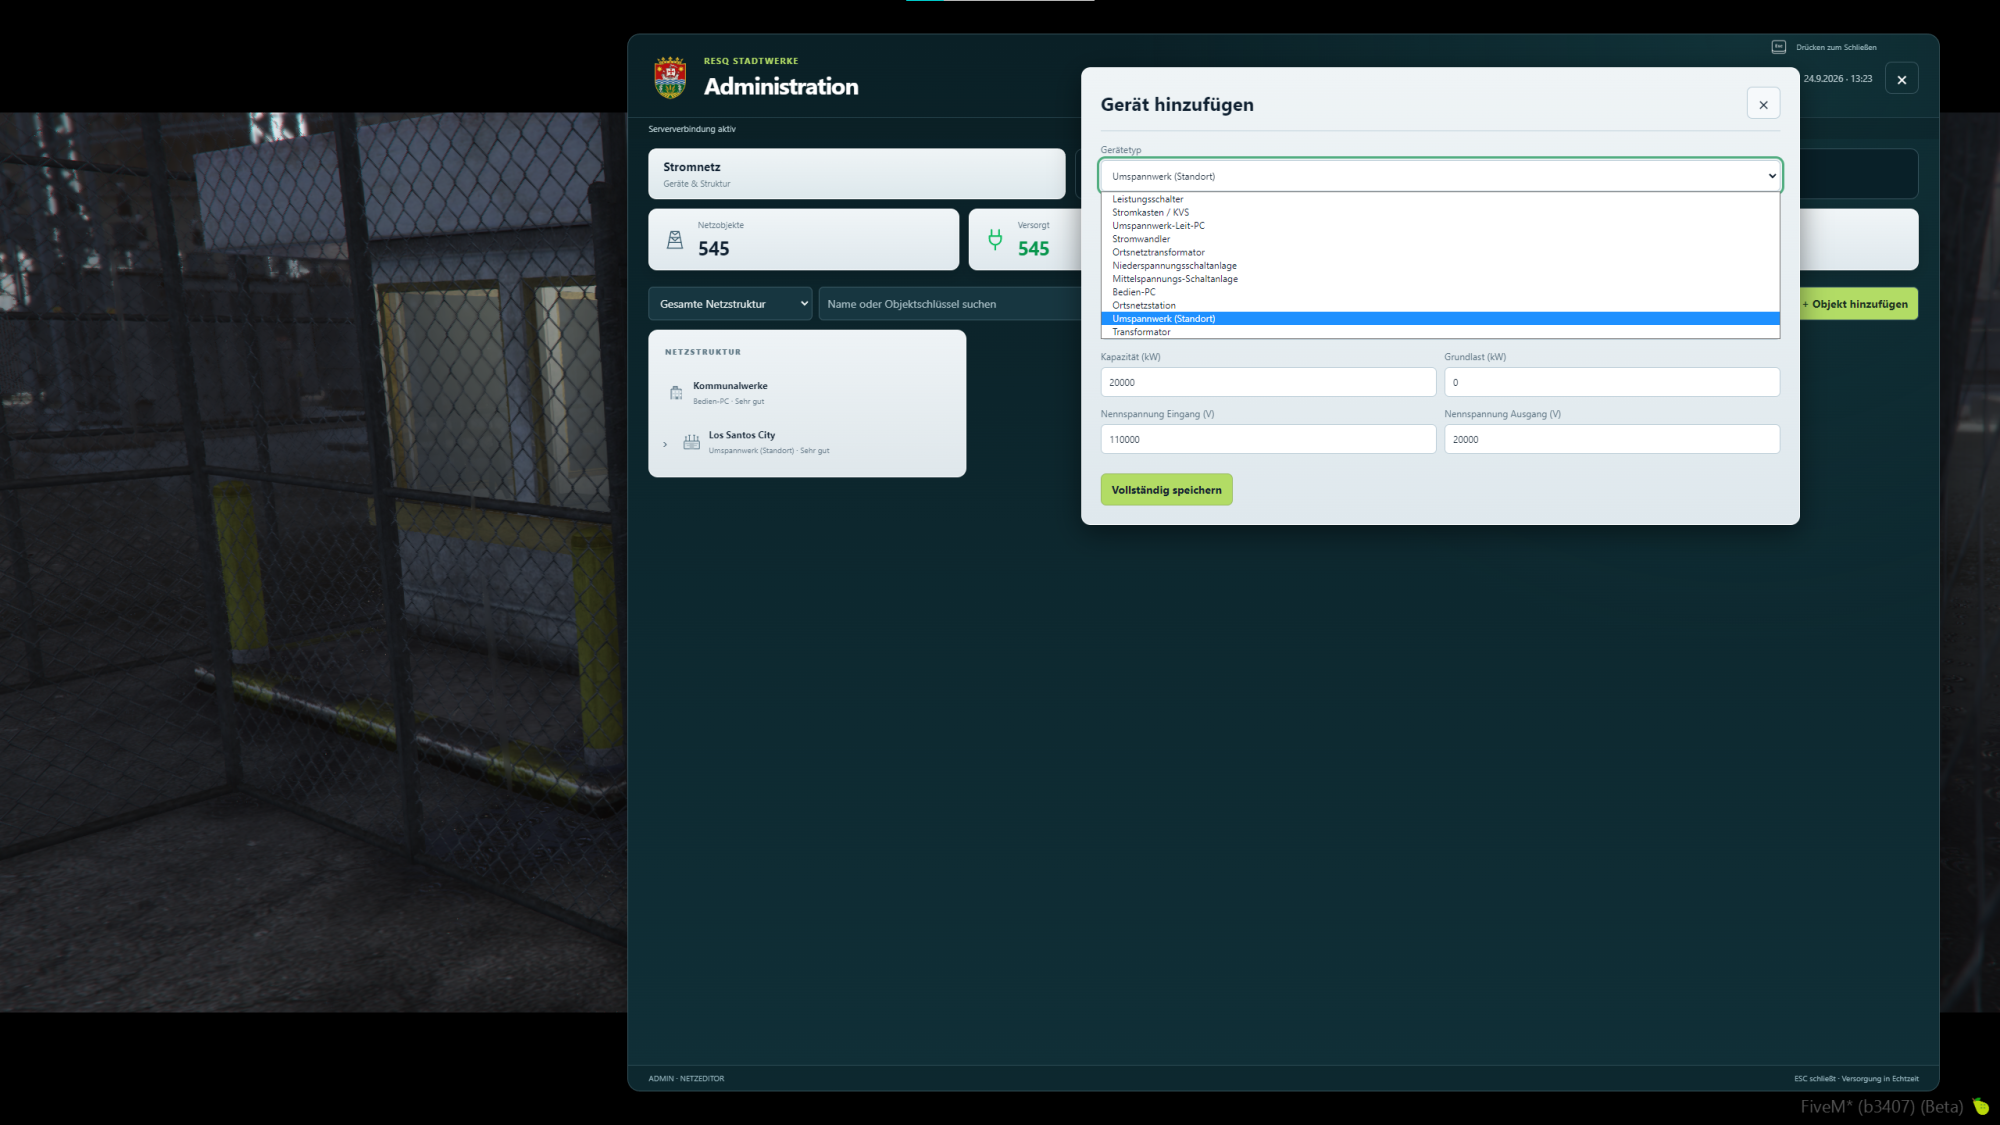2000x1125 pixels.
Task: Close the Administration panel
Action: point(1901,79)
